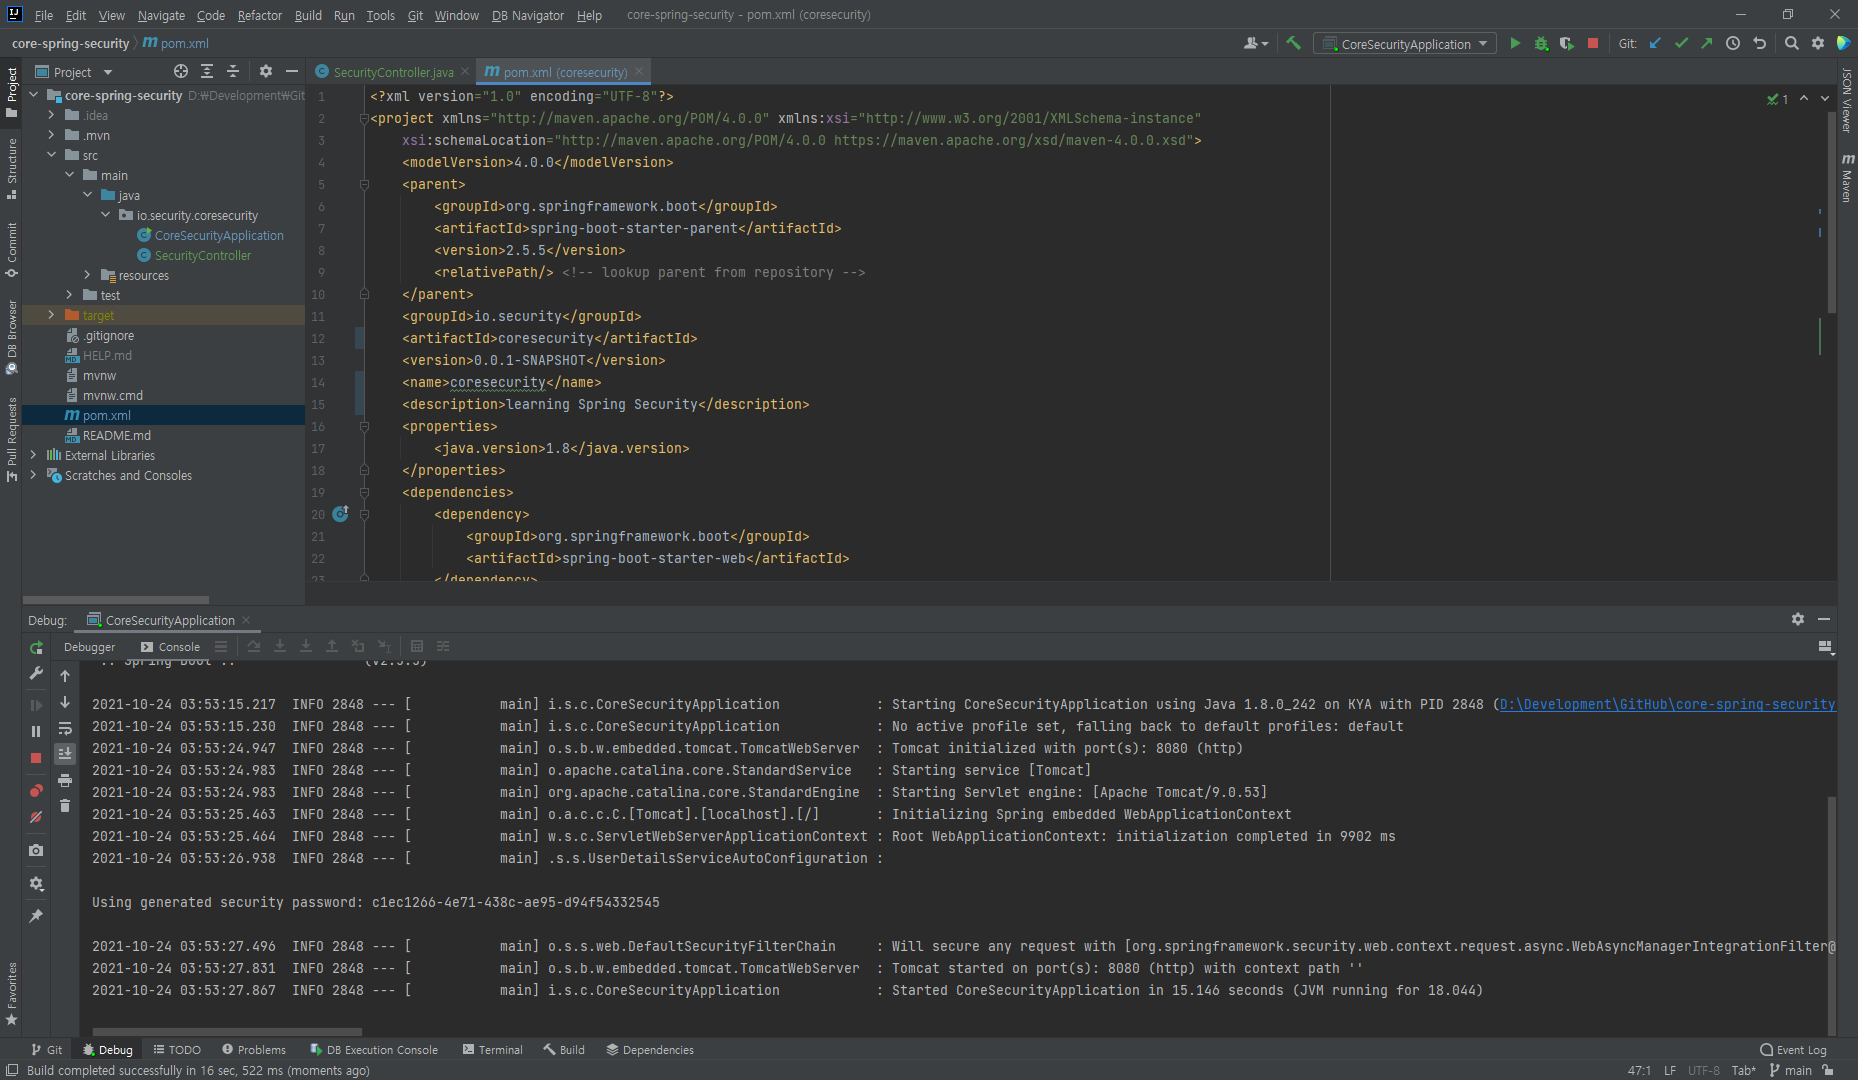Click Git Update Project blue arrow

pyautogui.click(x=1655, y=43)
